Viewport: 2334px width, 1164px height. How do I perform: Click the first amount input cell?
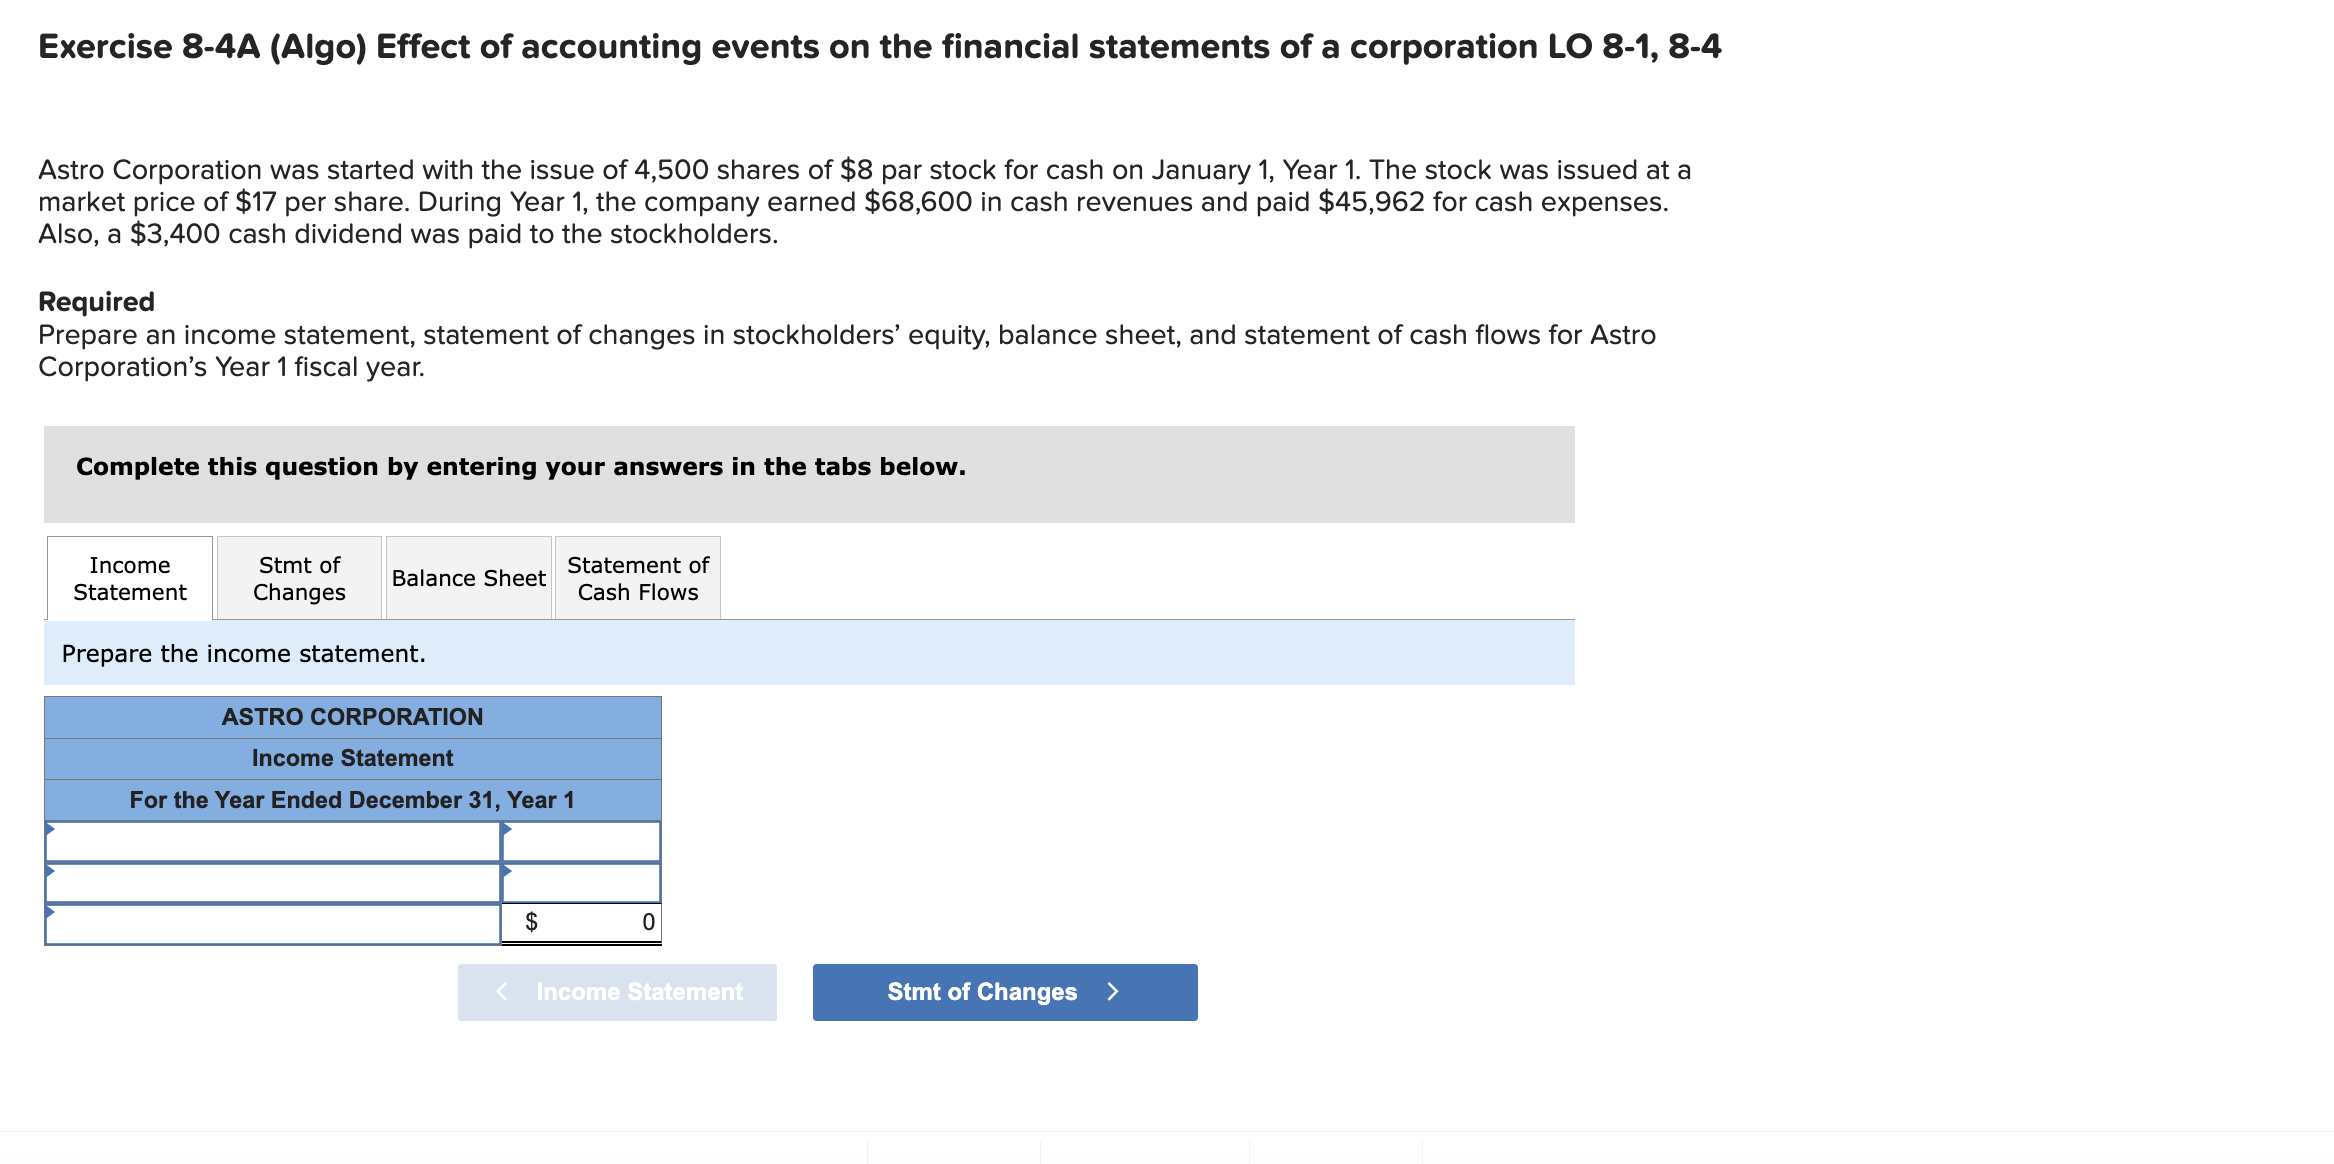[x=585, y=841]
